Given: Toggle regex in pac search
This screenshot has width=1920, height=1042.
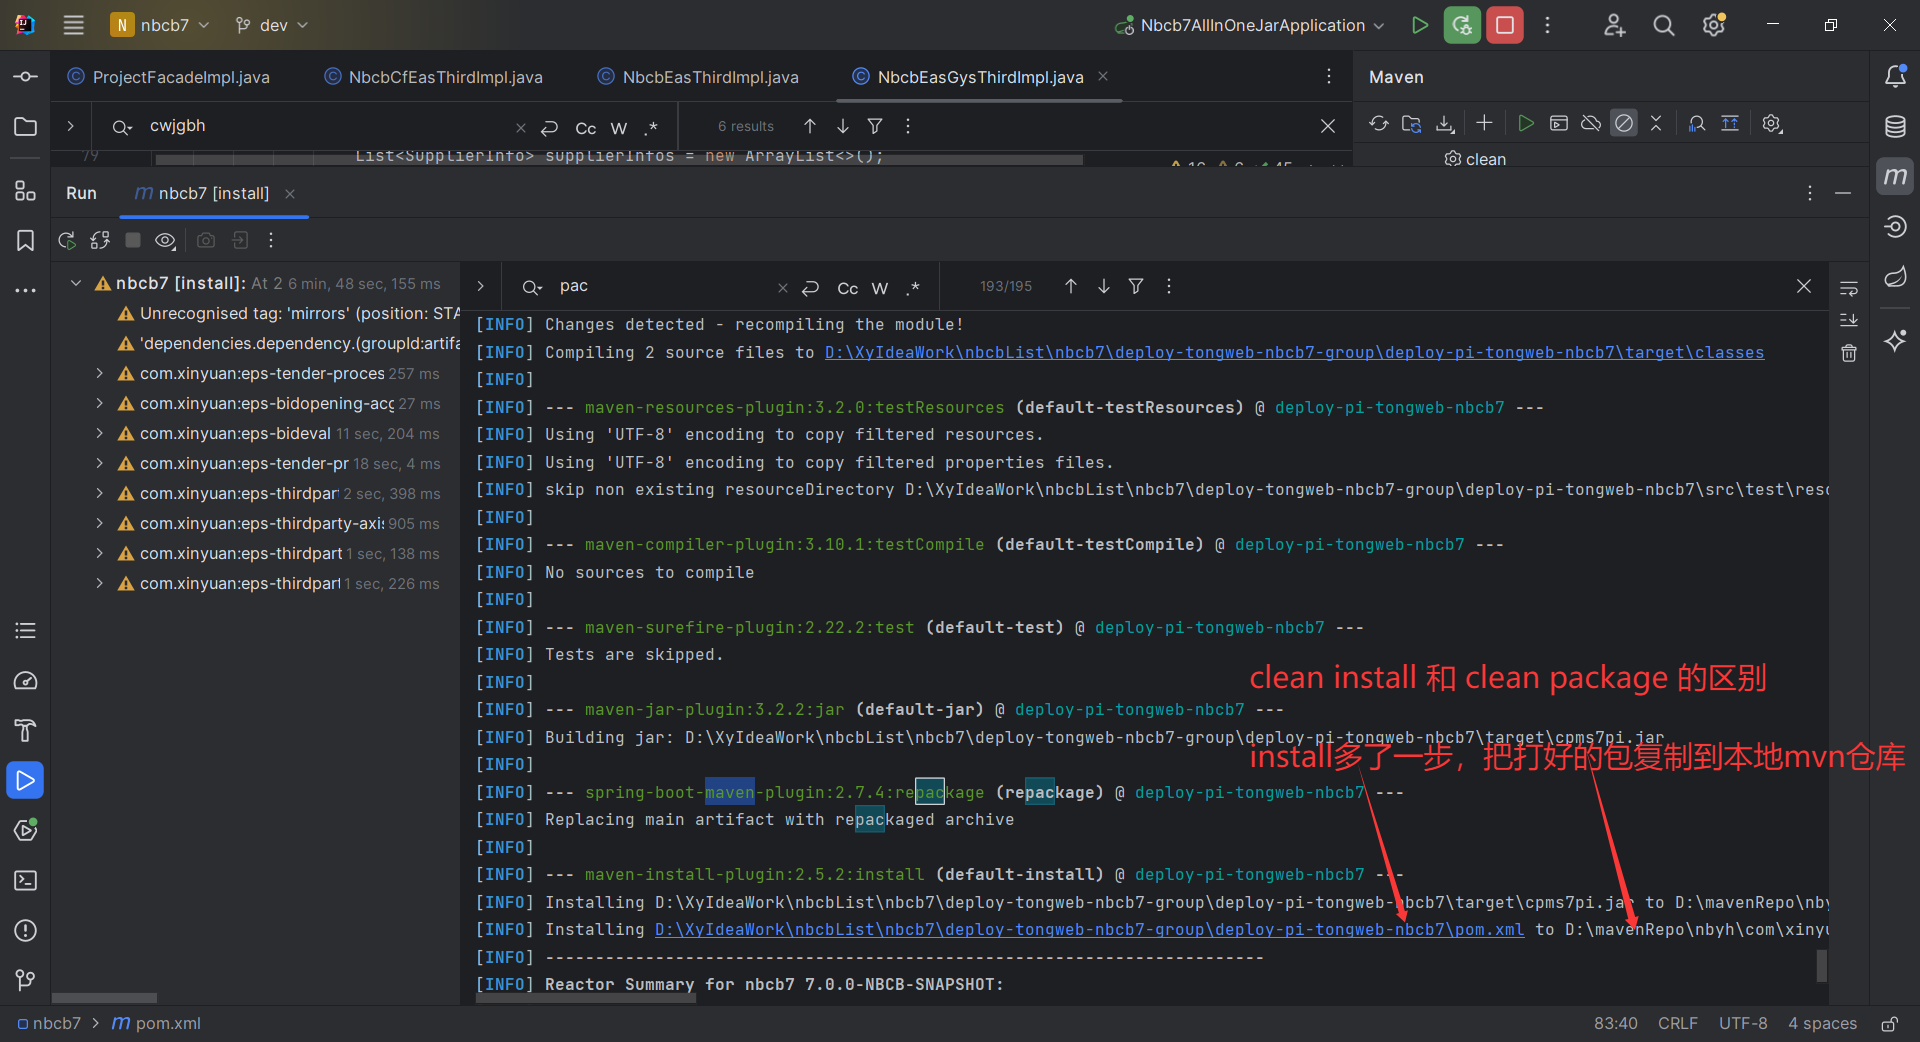Looking at the screenshot, I should point(912,288).
